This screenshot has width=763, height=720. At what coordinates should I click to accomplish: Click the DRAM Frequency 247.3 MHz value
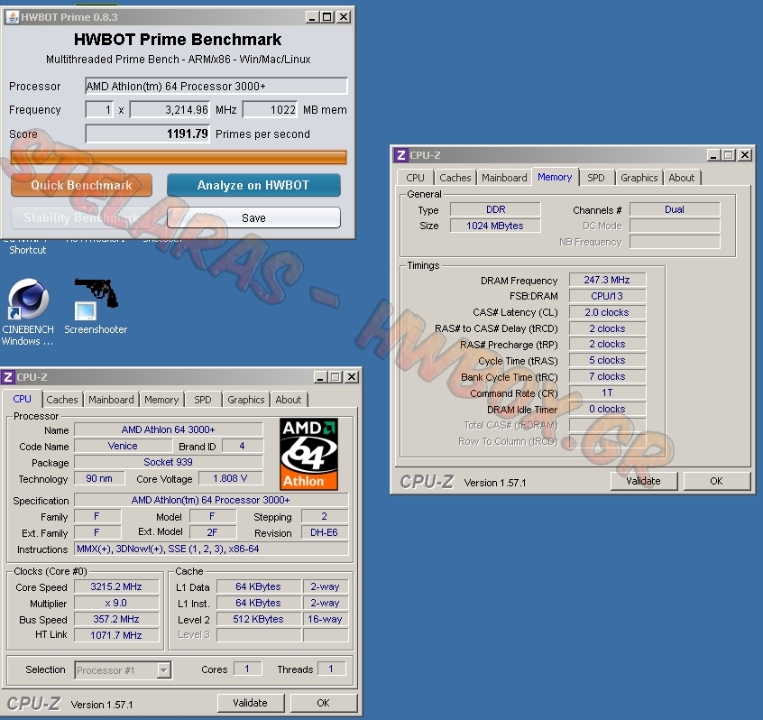607,280
